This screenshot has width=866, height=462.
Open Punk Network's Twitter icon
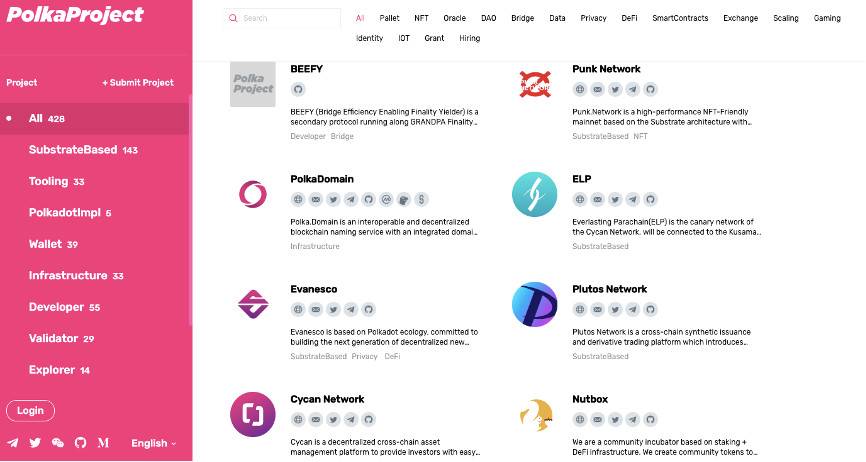pos(615,89)
